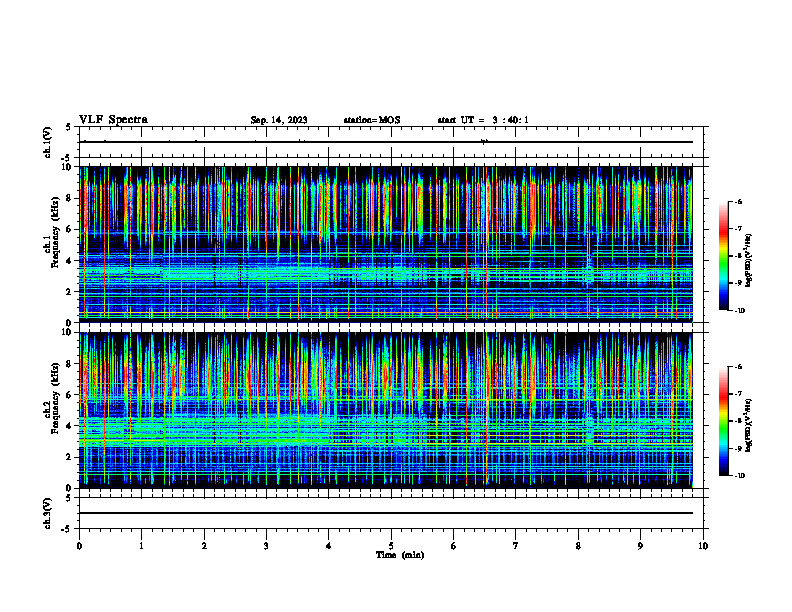Click the ch.3 voltage waveform trace
The image size is (792, 612).
[385, 513]
